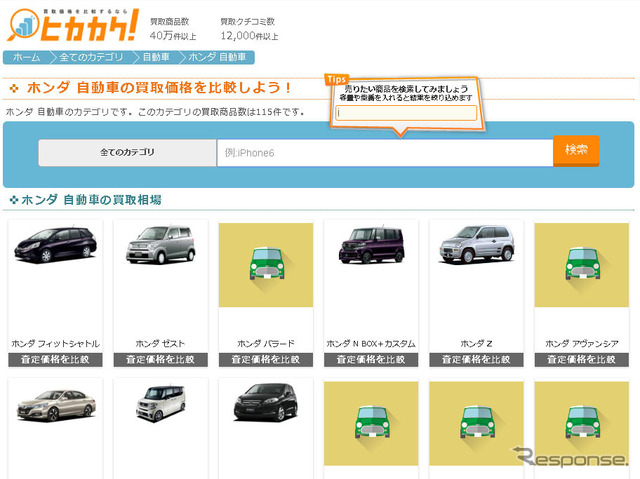This screenshot has height=479, width=640.
Task: Click the 買取クチコミ数 12,000件以上 text
Action: tap(249, 29)
